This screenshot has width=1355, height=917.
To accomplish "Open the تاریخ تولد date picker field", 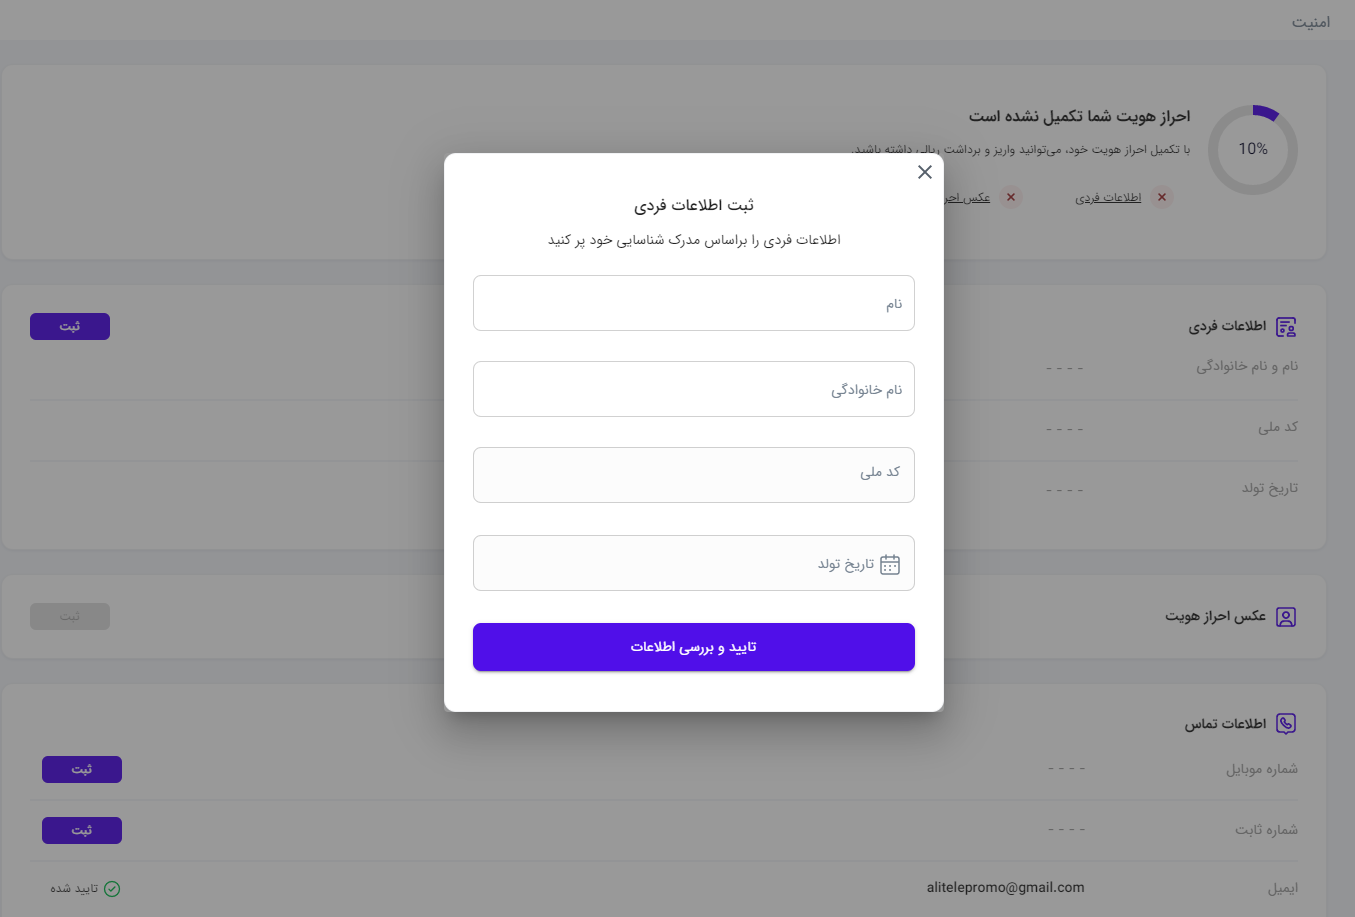I will tap(694, 563).
